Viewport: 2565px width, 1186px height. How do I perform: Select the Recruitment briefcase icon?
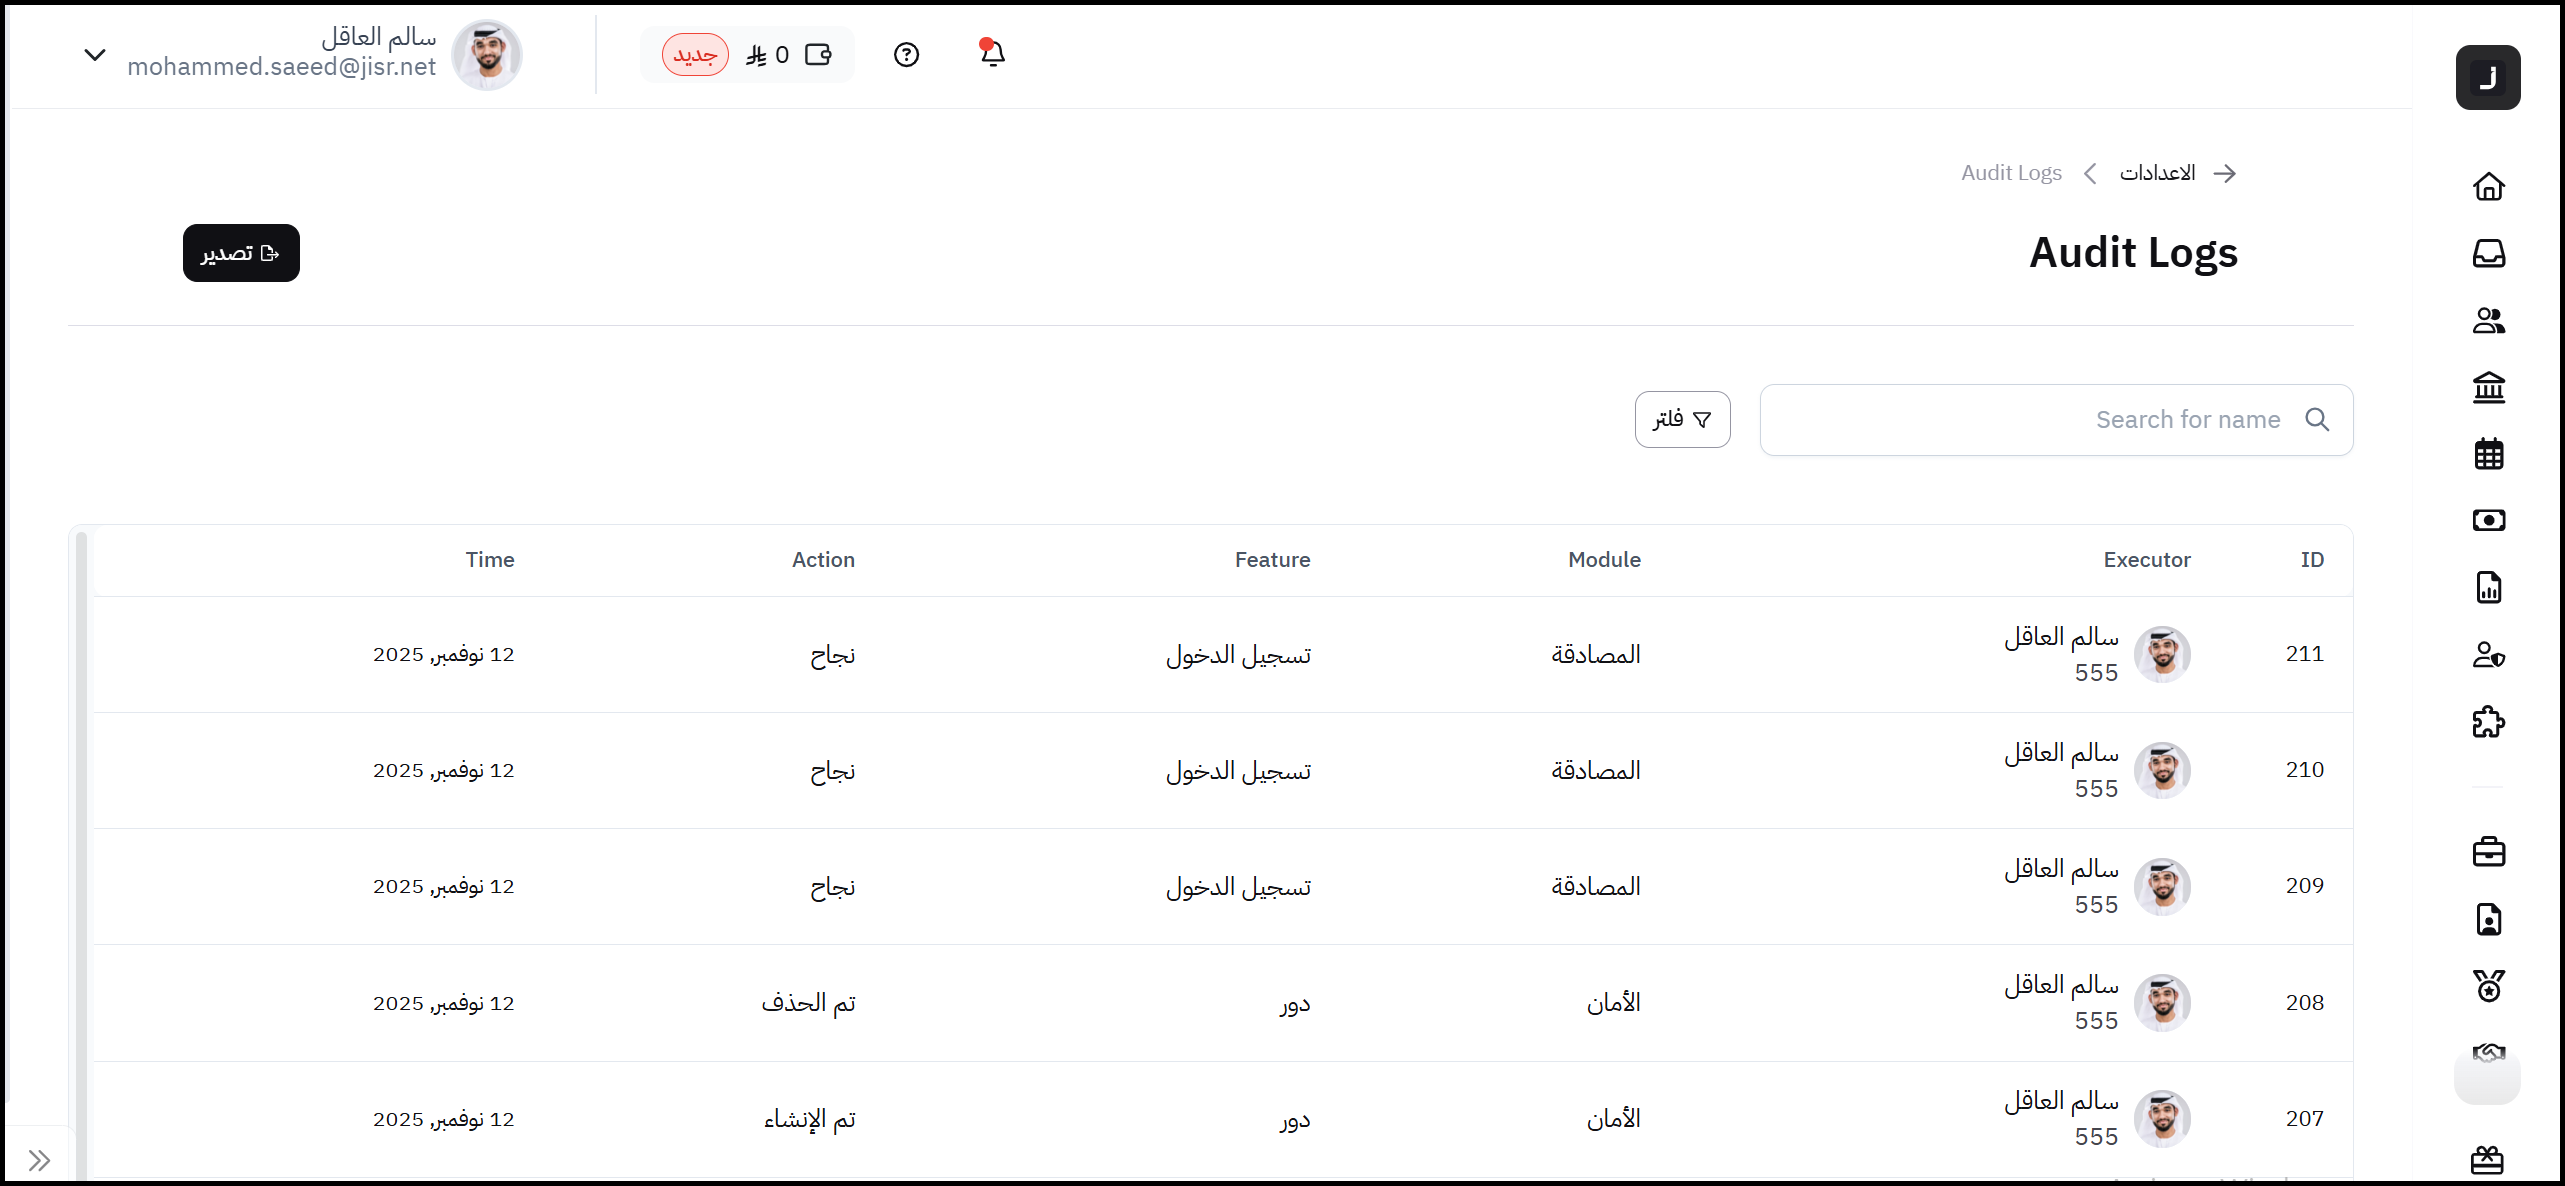2489,851
